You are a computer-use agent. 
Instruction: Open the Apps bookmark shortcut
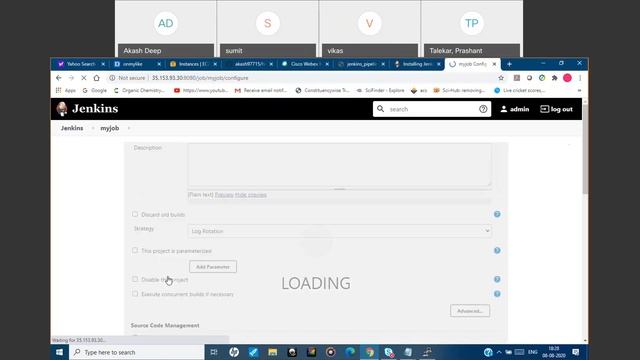[66, 90]
